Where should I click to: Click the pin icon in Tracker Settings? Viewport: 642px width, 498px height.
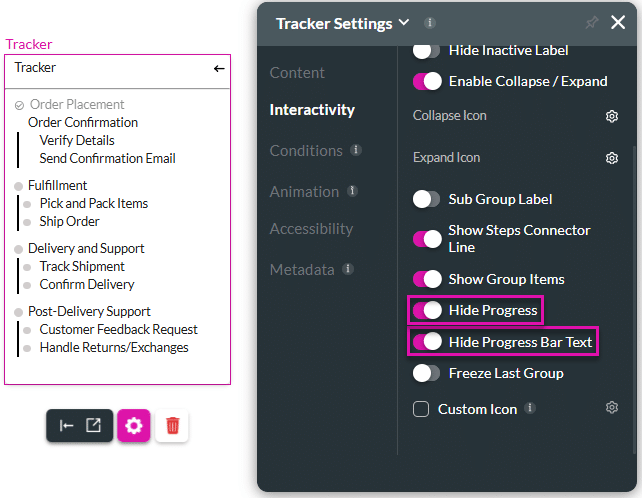592,22
